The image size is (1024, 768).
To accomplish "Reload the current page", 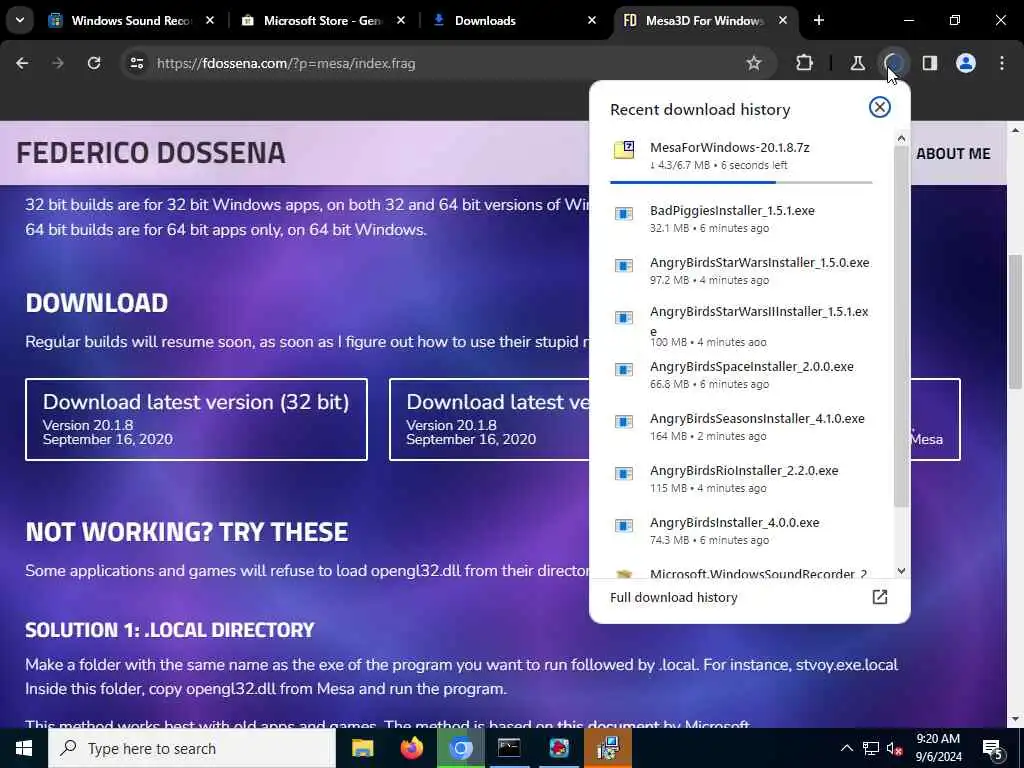I will 94,63.
